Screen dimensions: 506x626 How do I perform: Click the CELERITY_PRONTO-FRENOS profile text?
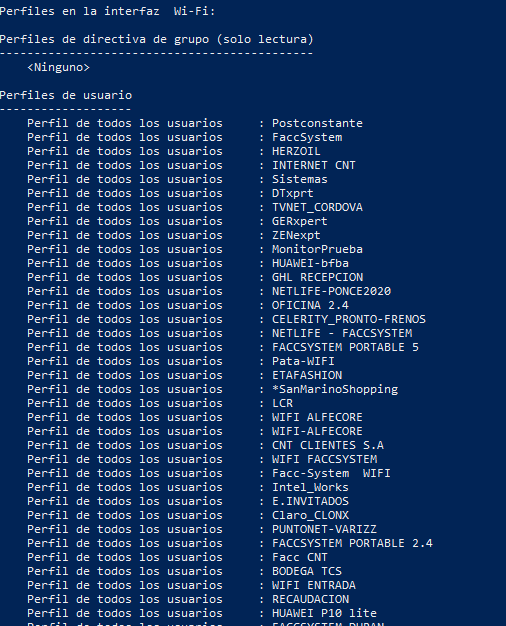tap(349, 319)
